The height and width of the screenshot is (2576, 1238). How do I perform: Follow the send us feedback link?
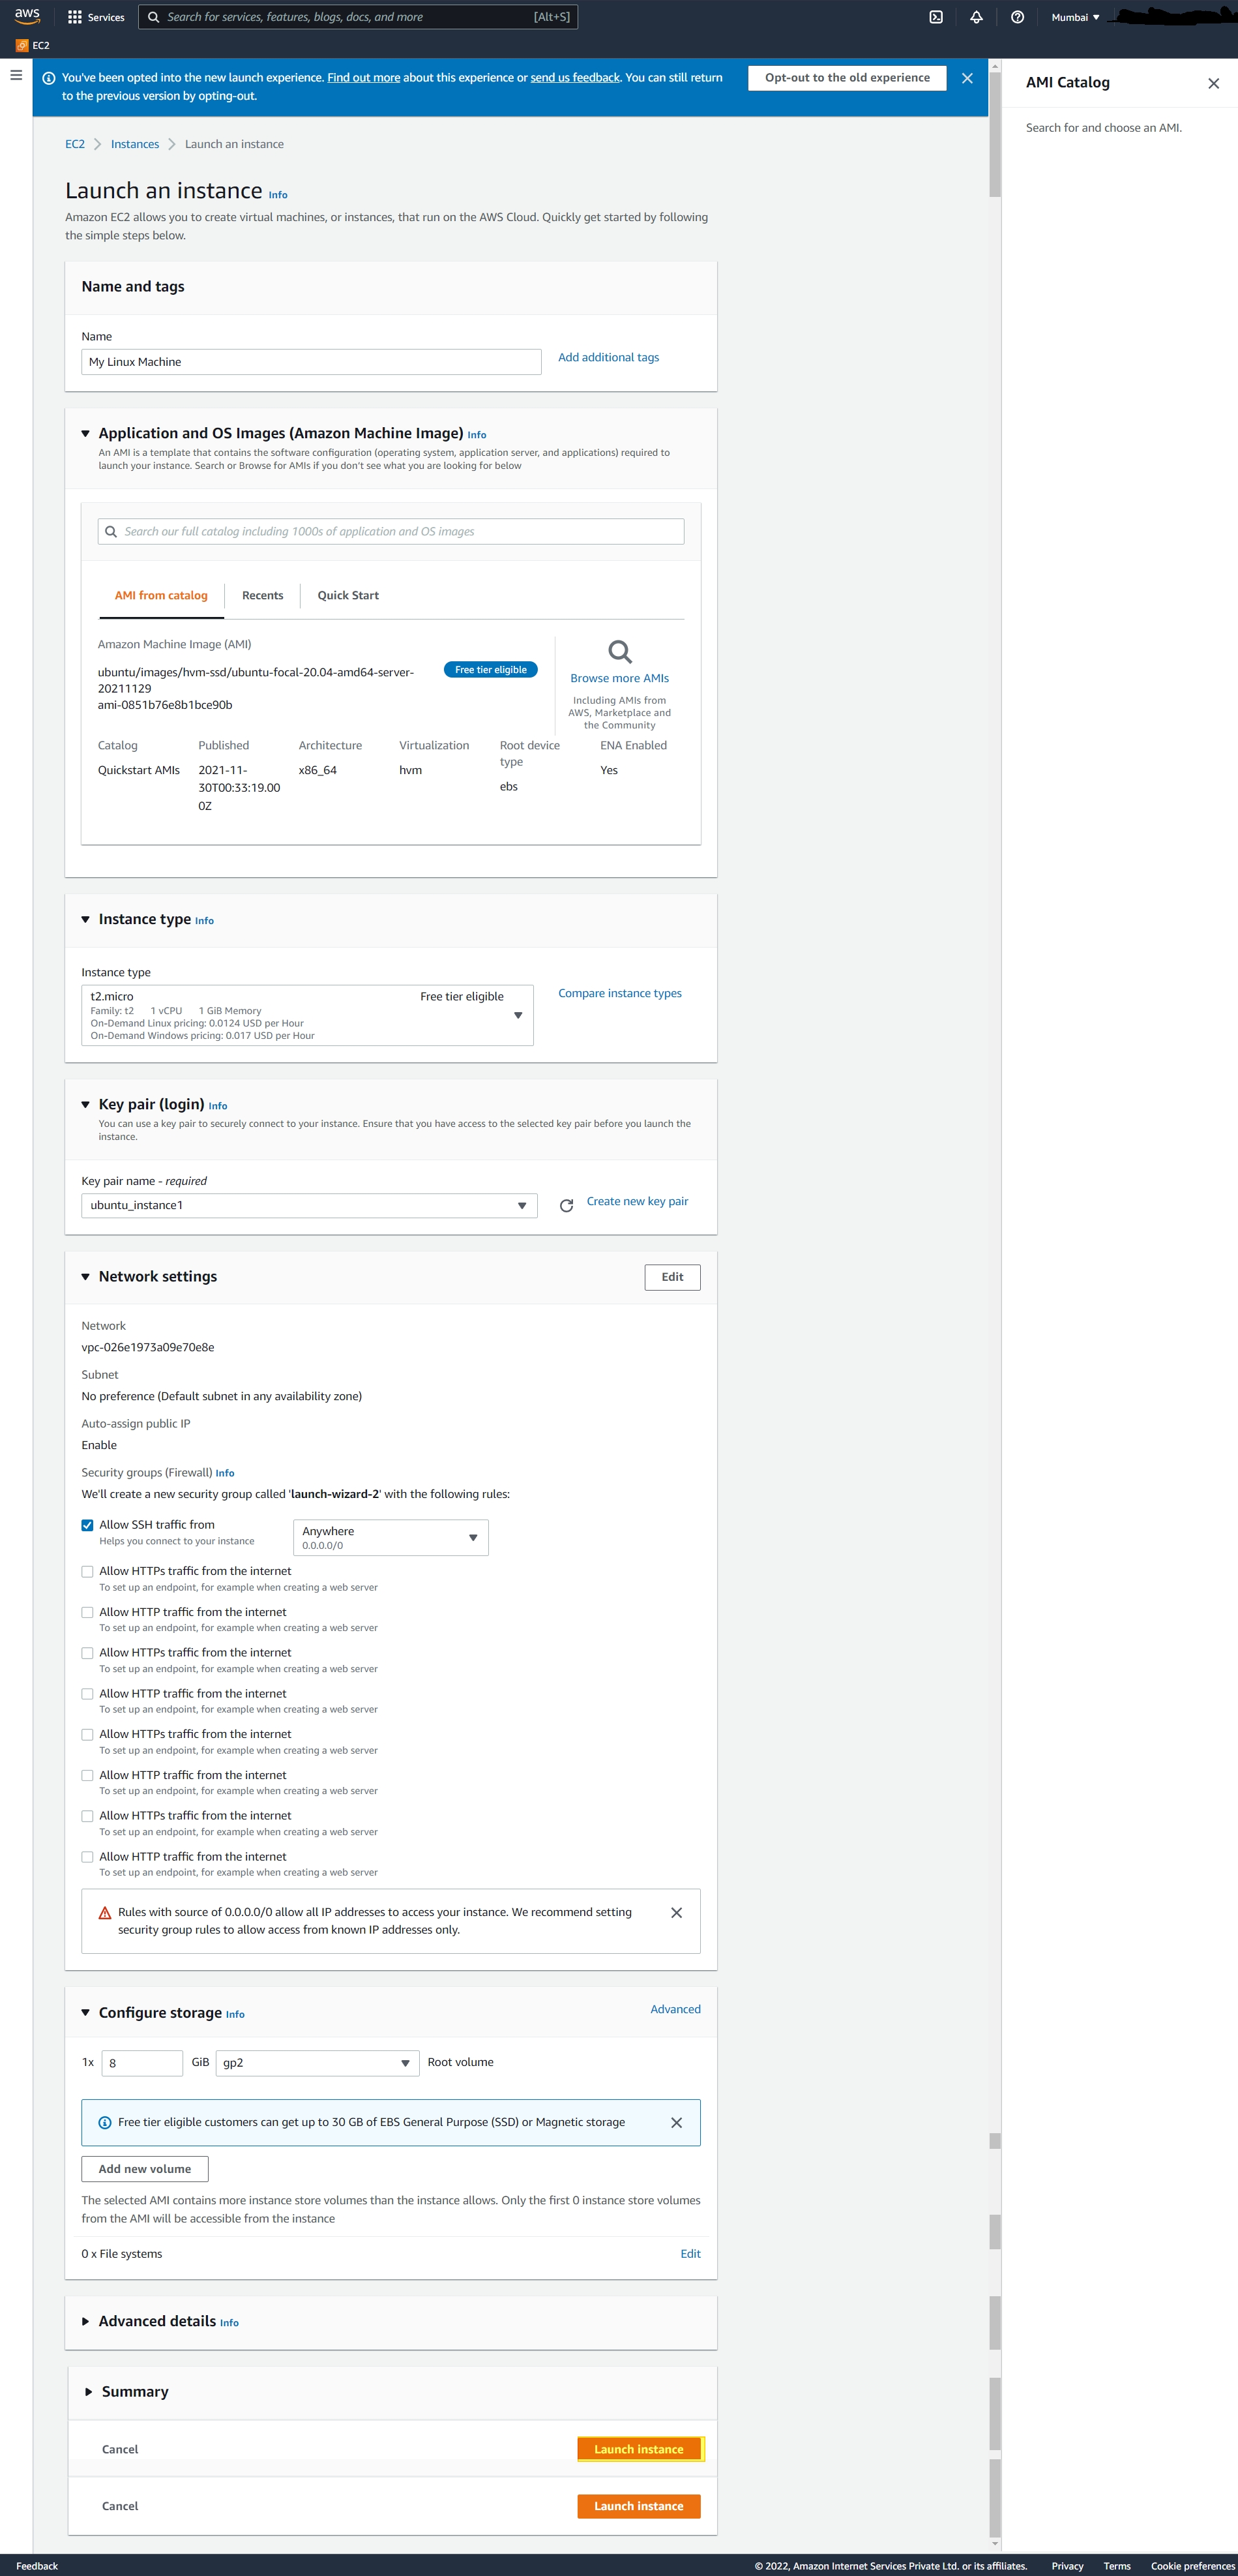tap(575, 78)
